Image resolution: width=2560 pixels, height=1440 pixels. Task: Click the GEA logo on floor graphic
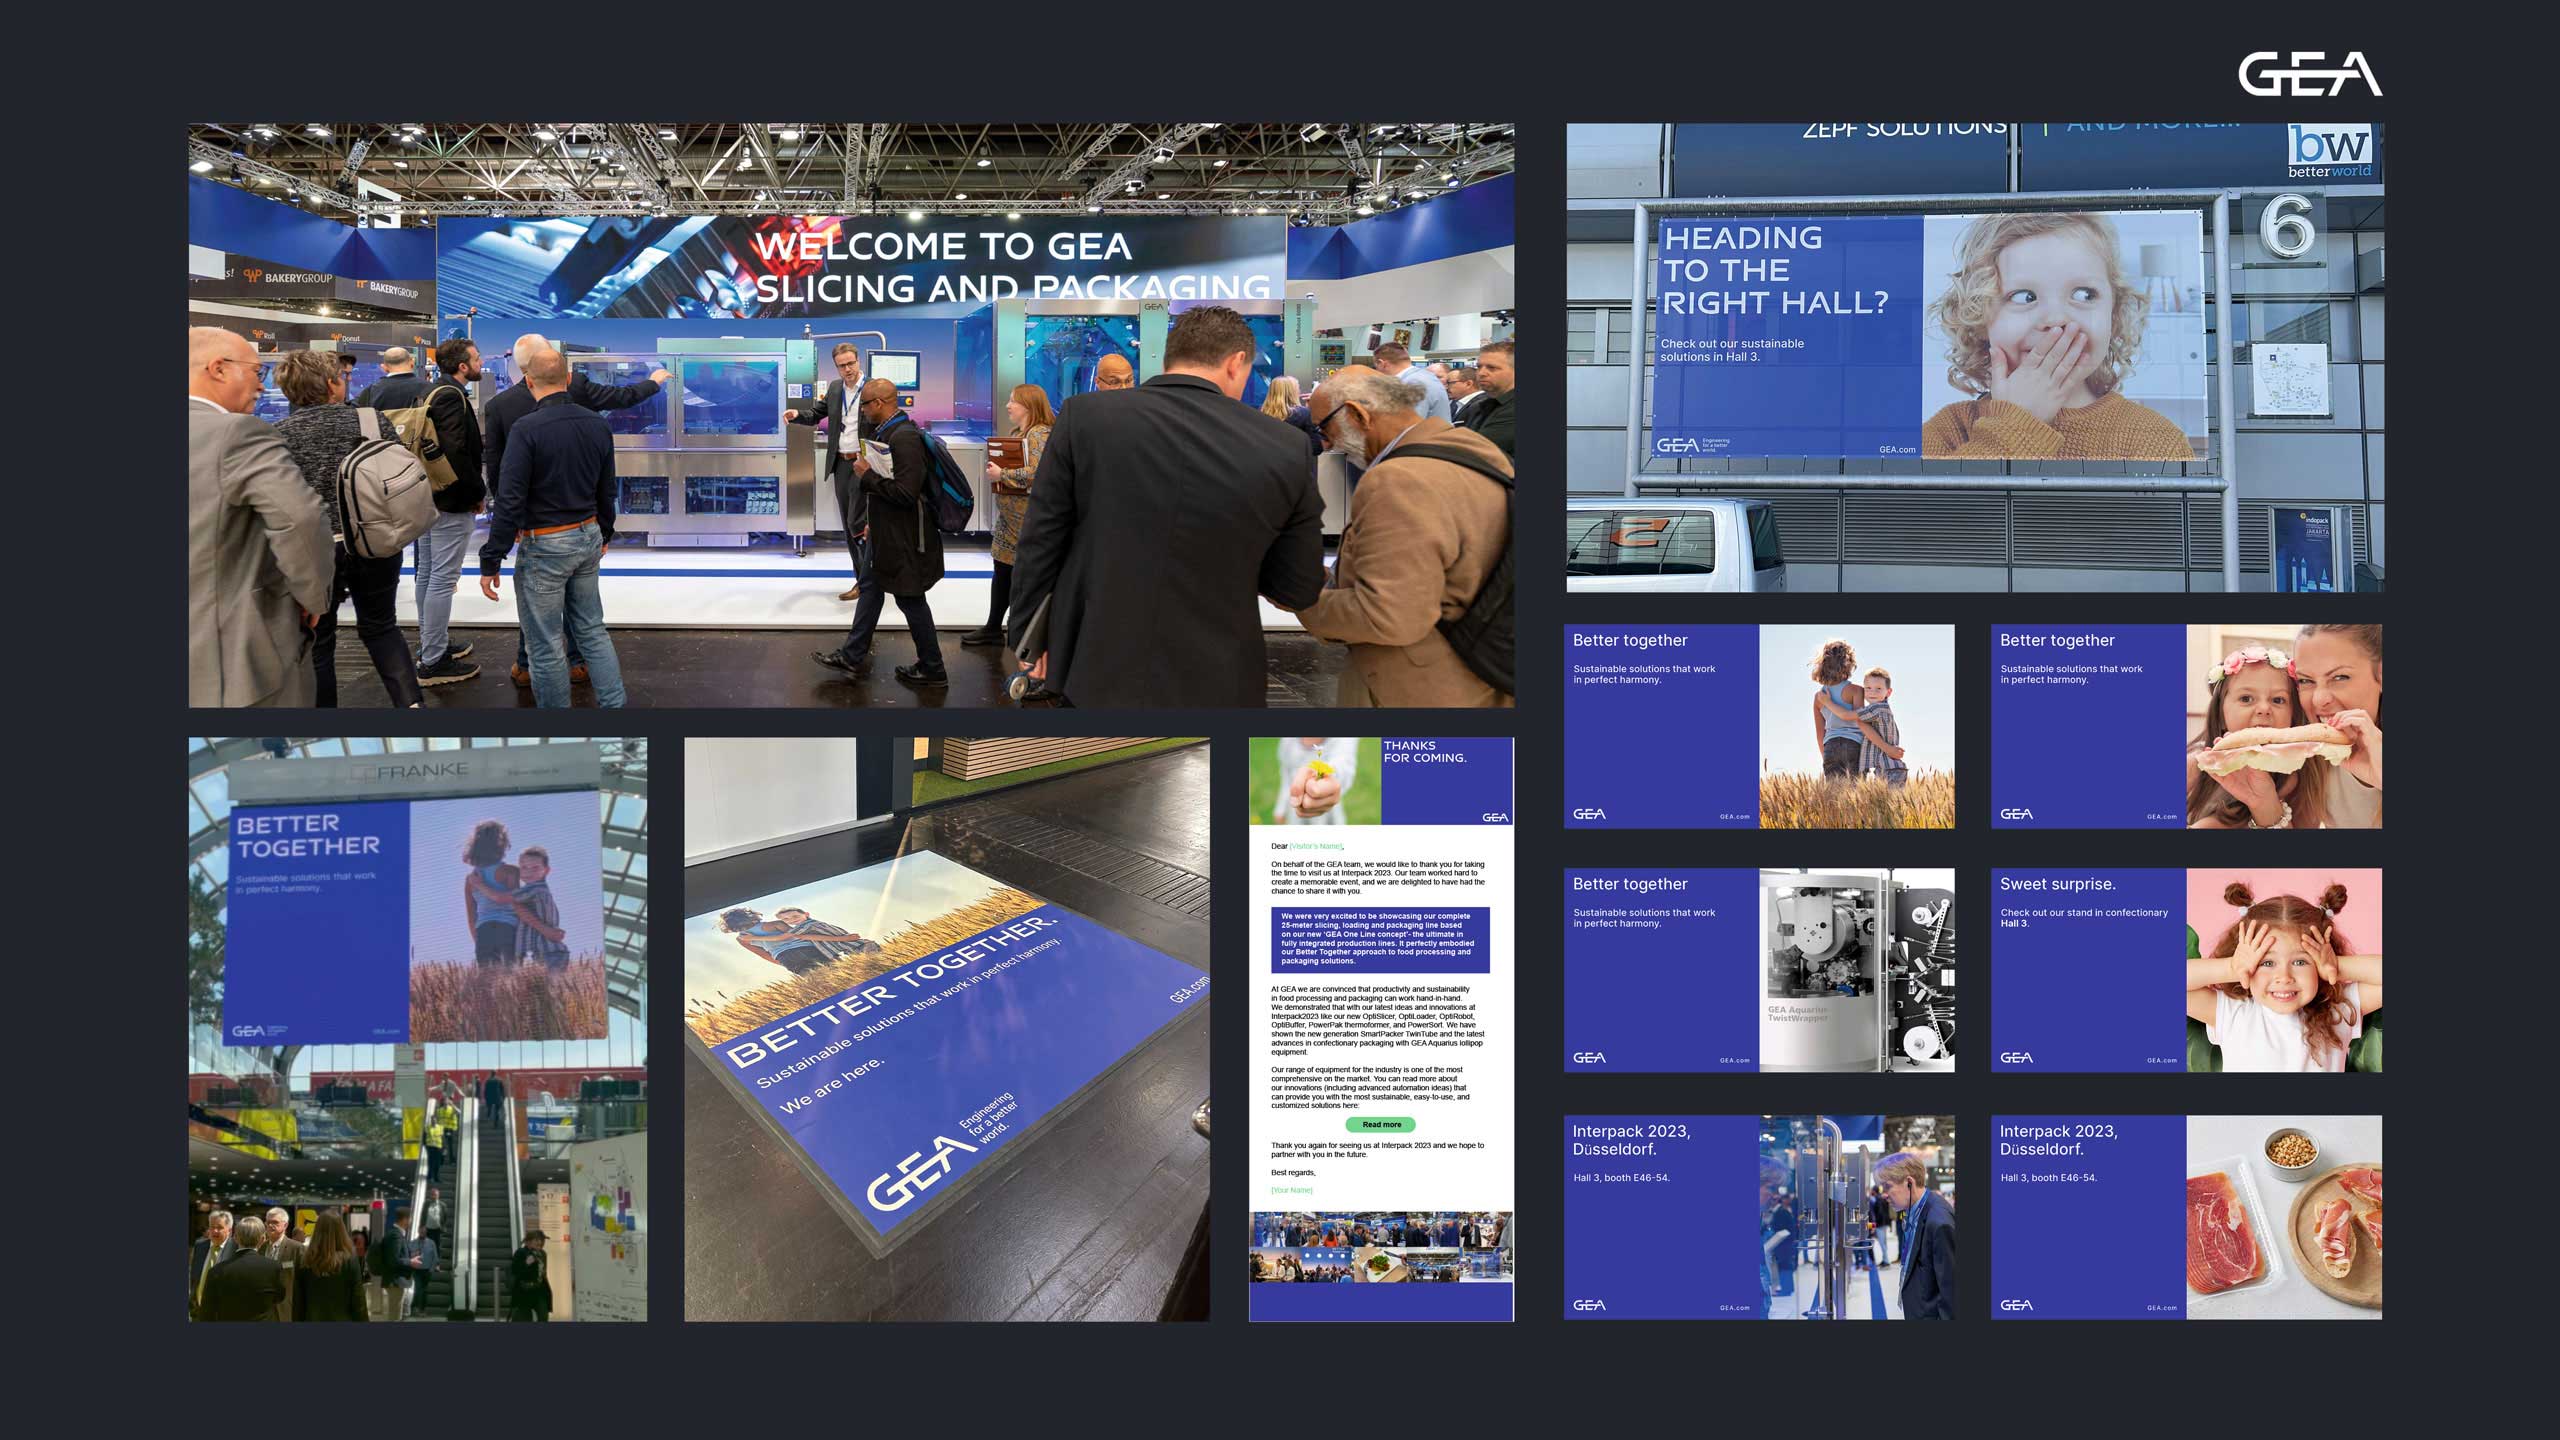[x=918, y=1172]
